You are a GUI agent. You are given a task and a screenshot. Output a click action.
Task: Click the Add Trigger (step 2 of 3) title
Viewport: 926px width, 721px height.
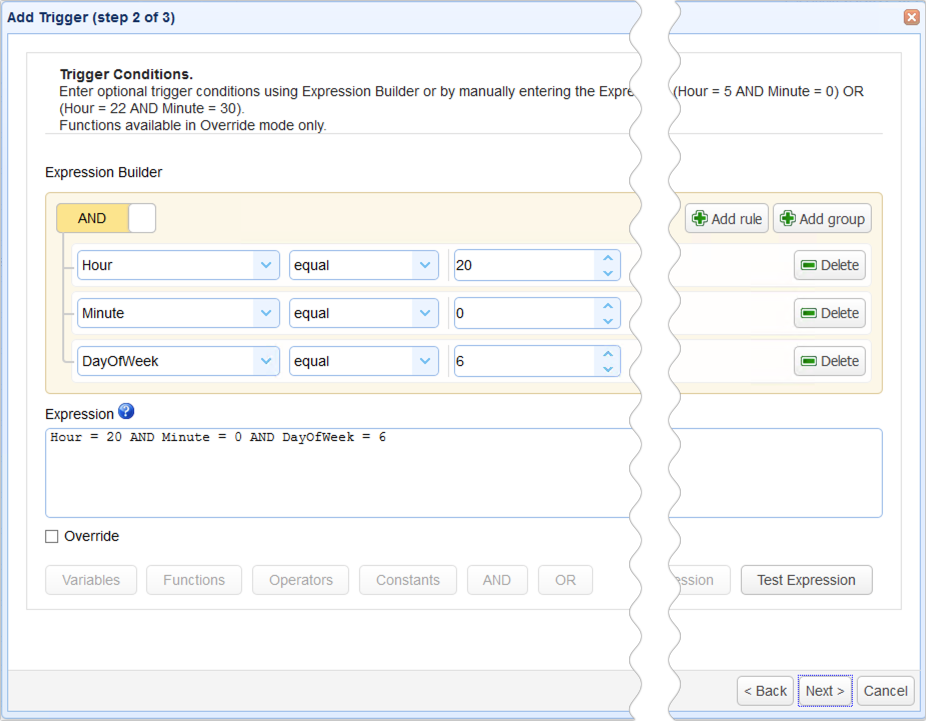point(91,17)
